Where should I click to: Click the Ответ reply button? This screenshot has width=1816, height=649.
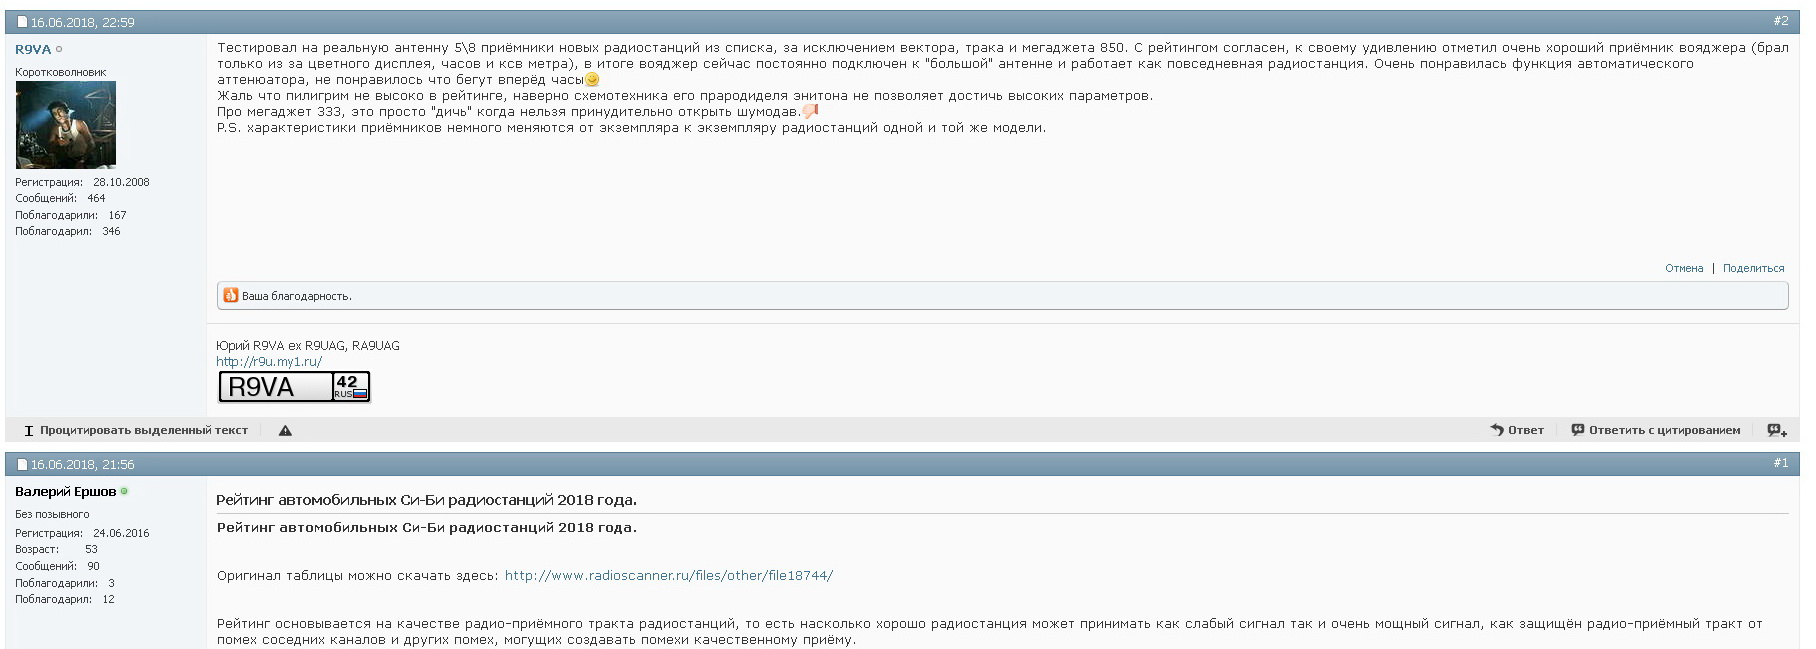tap(1517, 431)
